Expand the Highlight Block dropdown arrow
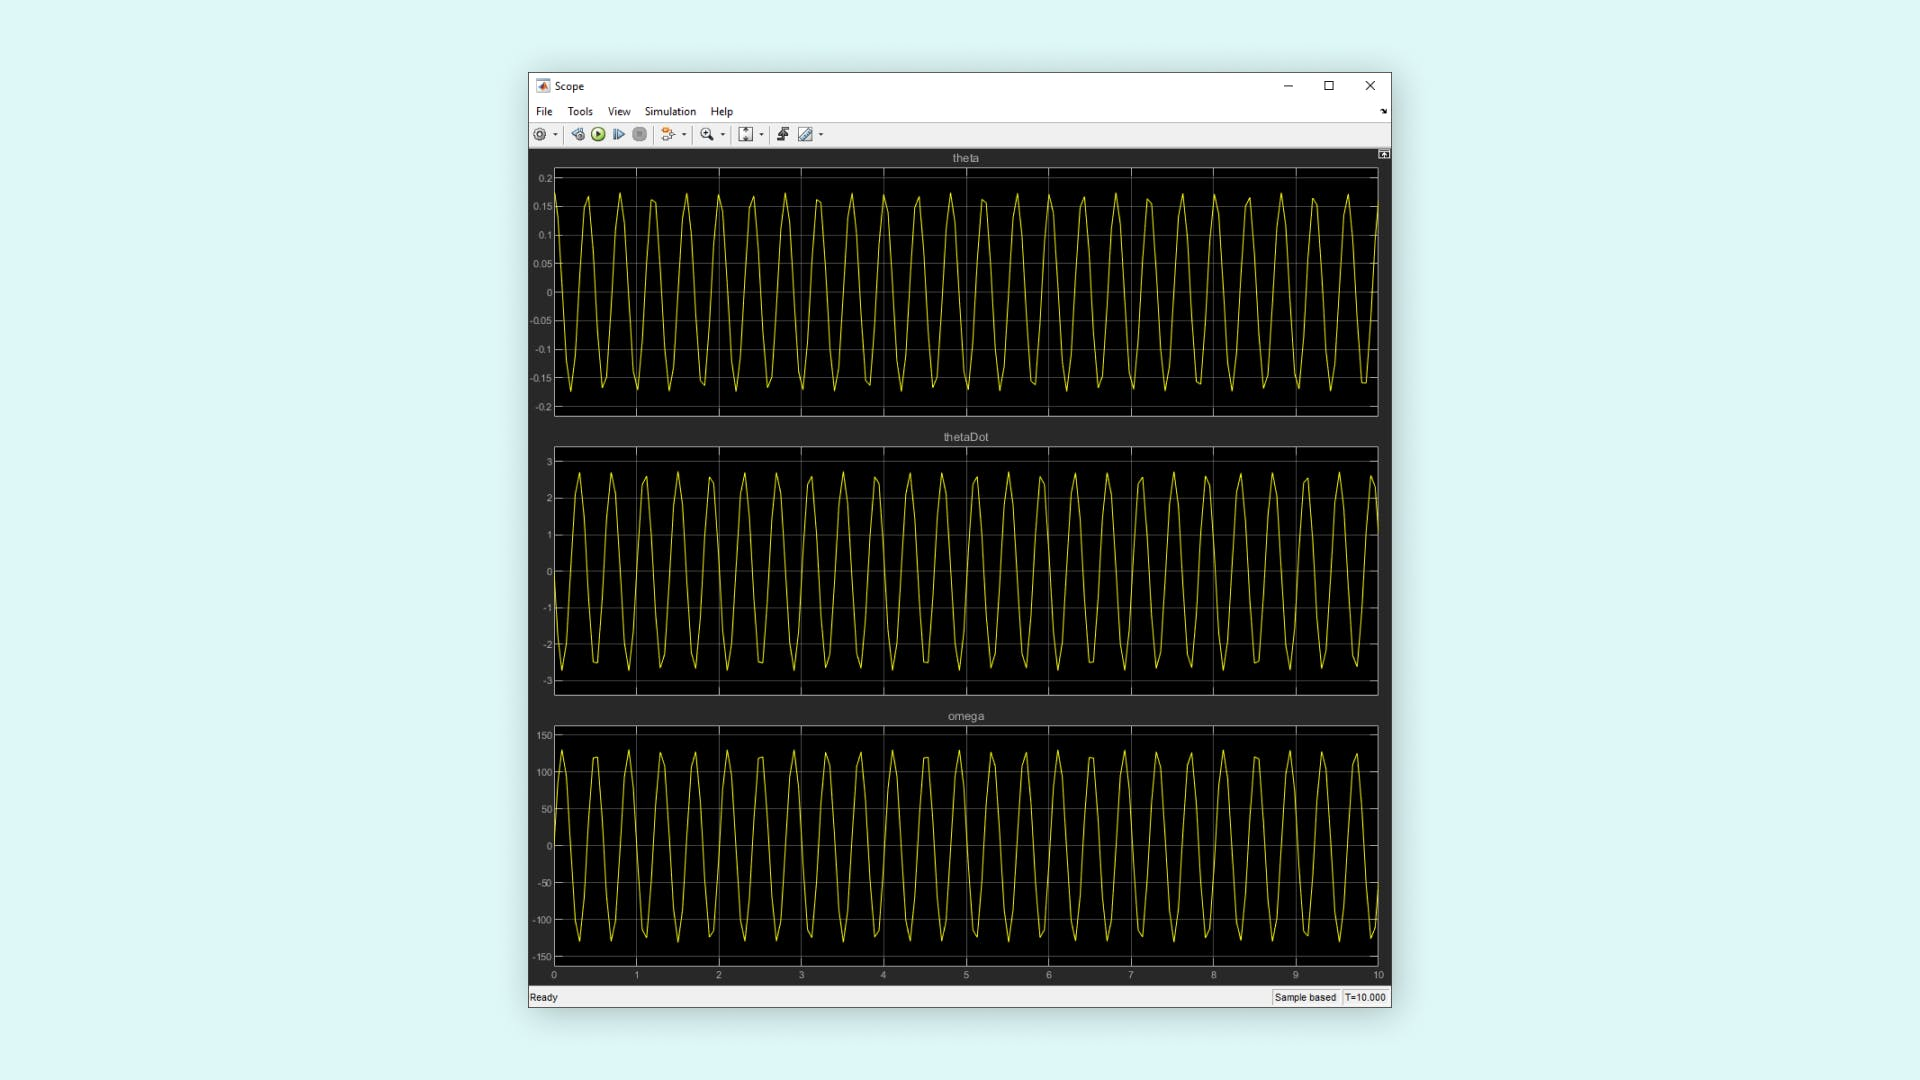The height and width of the screenshot is (1080, 1920). [684, 135]
